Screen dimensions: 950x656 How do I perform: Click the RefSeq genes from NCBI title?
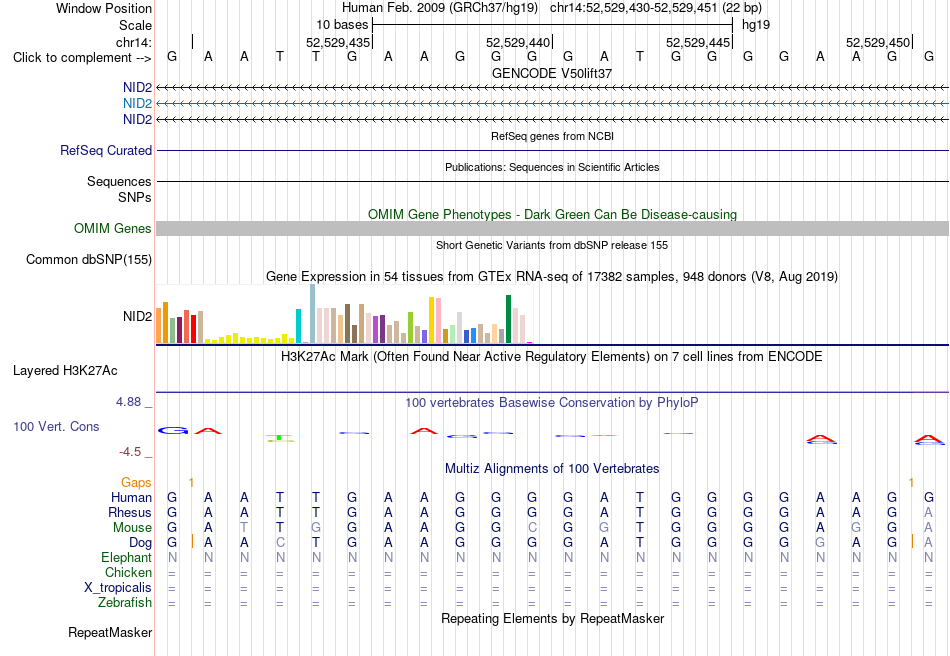pyautogui.click(x=552, y=136)
